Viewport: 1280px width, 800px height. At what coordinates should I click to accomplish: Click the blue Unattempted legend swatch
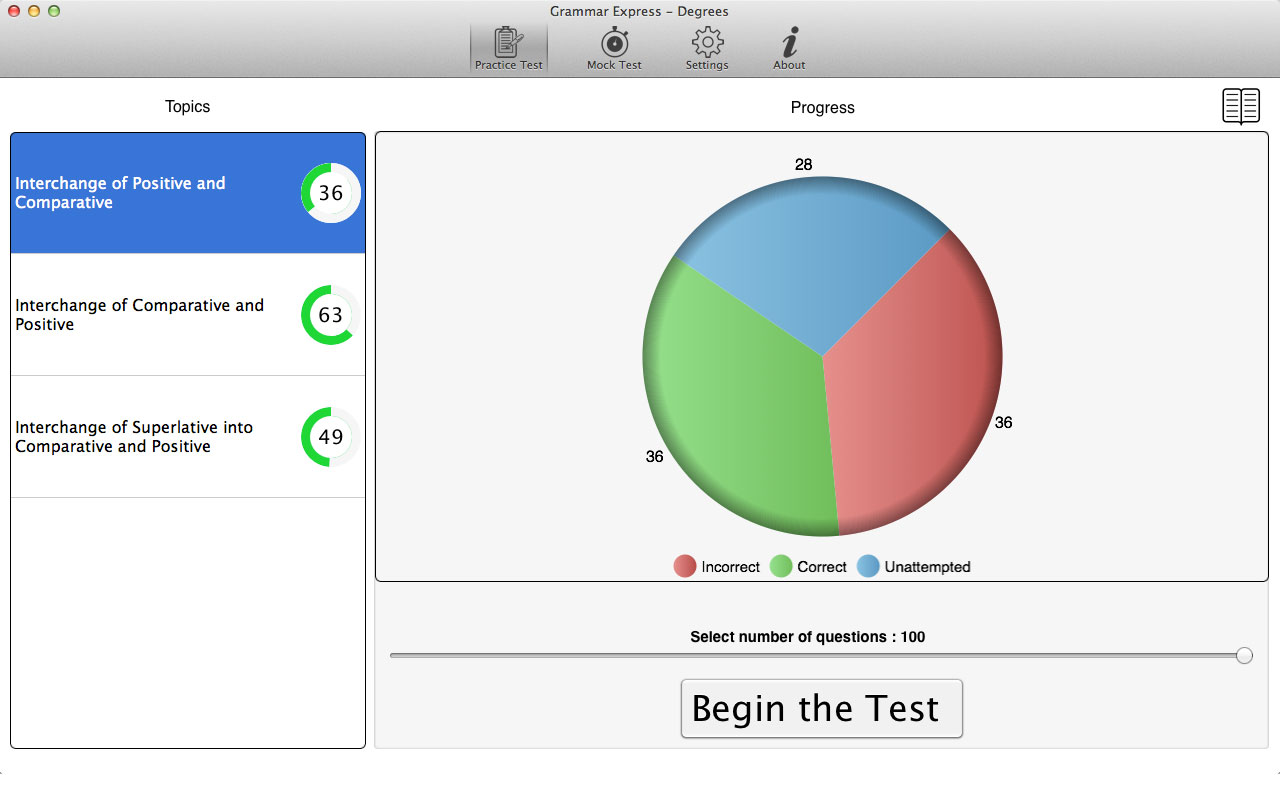pyautogui.click(x=868, y=567)
